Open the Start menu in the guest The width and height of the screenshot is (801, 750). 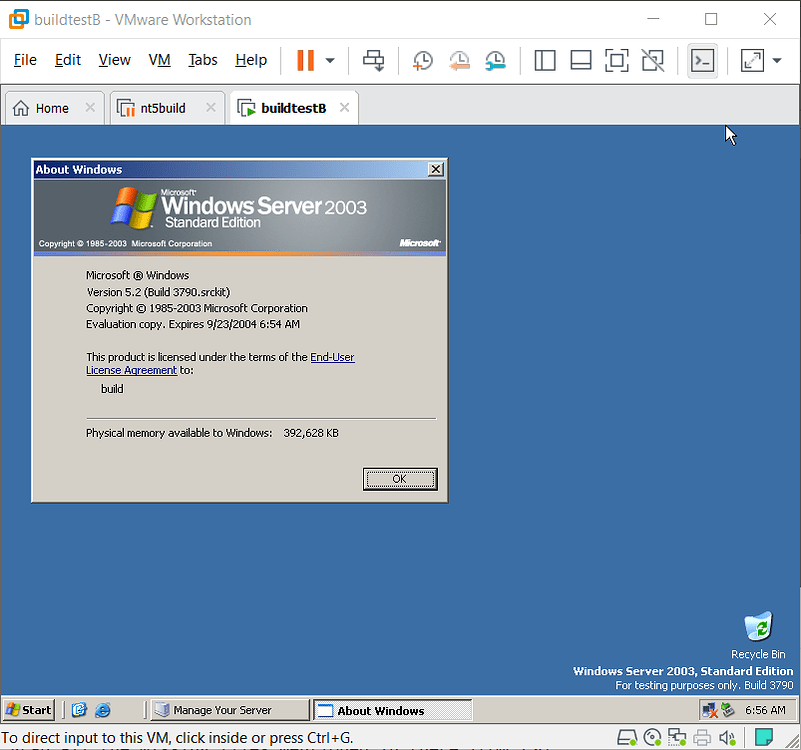[28, 709]
